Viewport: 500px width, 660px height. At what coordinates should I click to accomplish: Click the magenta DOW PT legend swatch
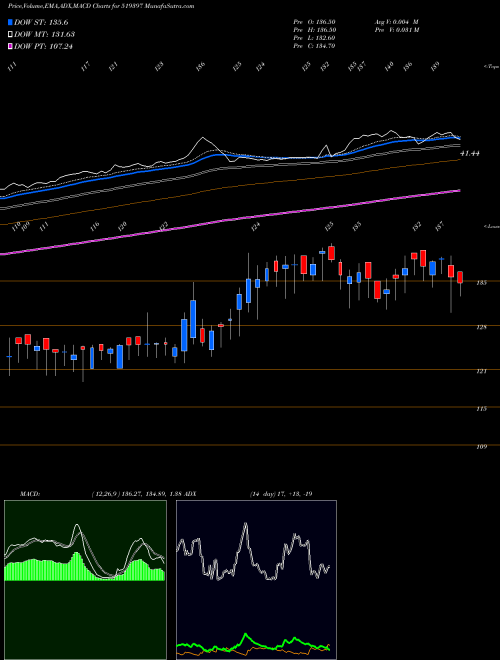[11, 46]
